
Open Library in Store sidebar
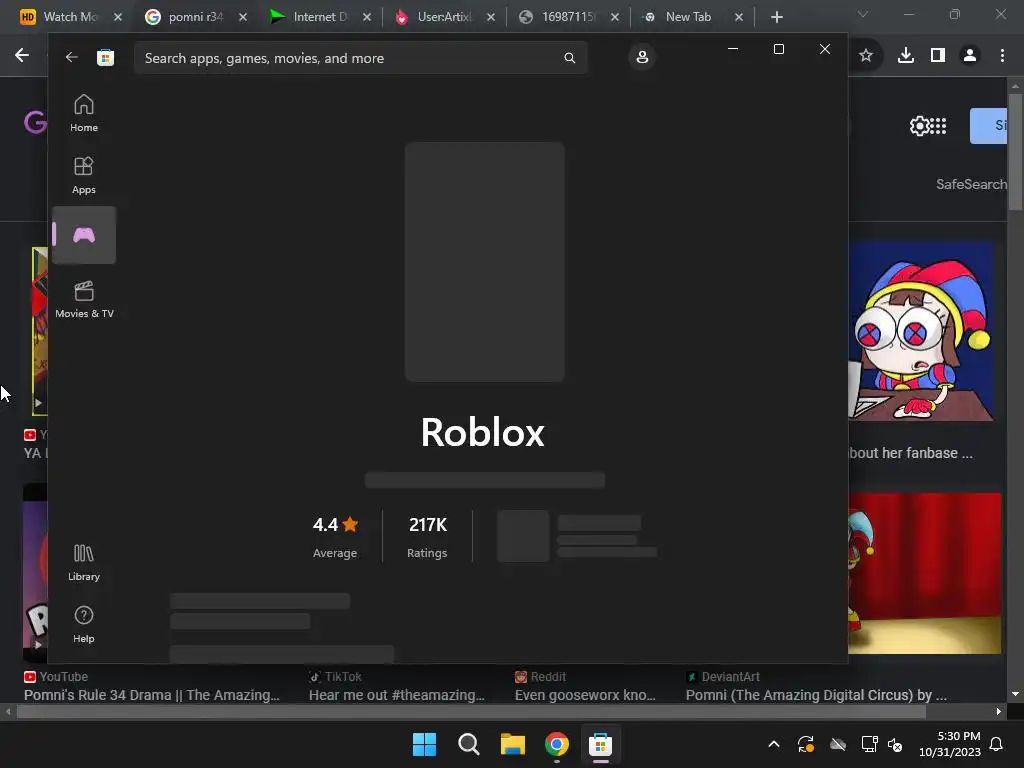point(84,562)
